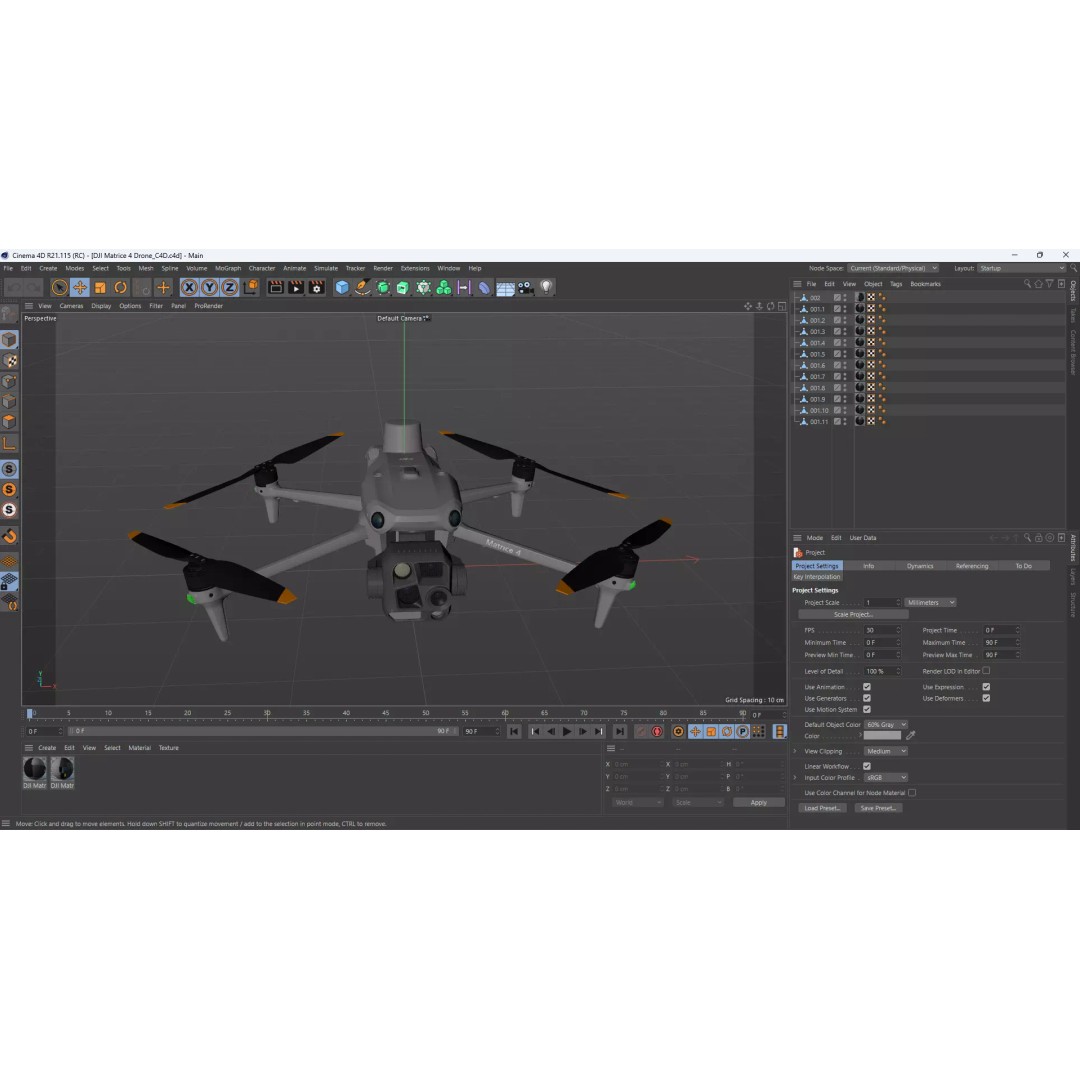
Task: Activate the Scale tool in top toolbar
Action: [x=100, y=287]
